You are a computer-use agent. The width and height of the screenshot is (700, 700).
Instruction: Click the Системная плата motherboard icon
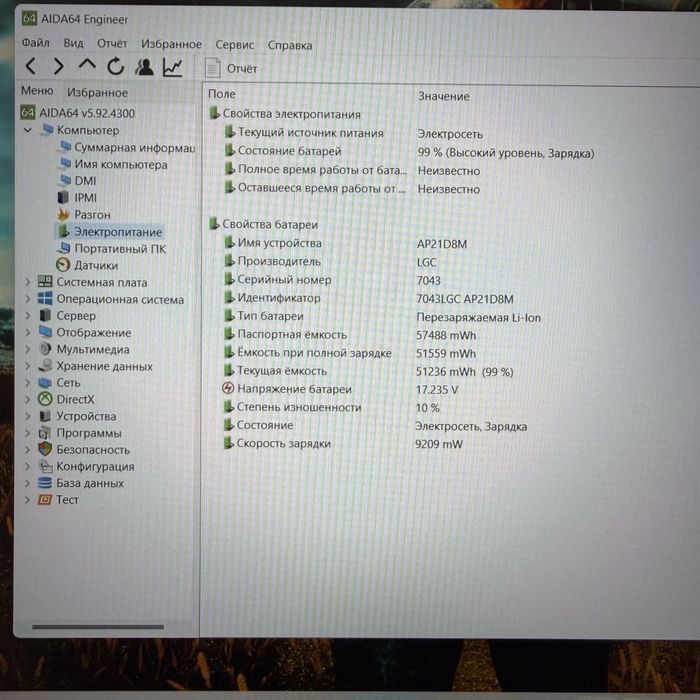tap(45, 281)
